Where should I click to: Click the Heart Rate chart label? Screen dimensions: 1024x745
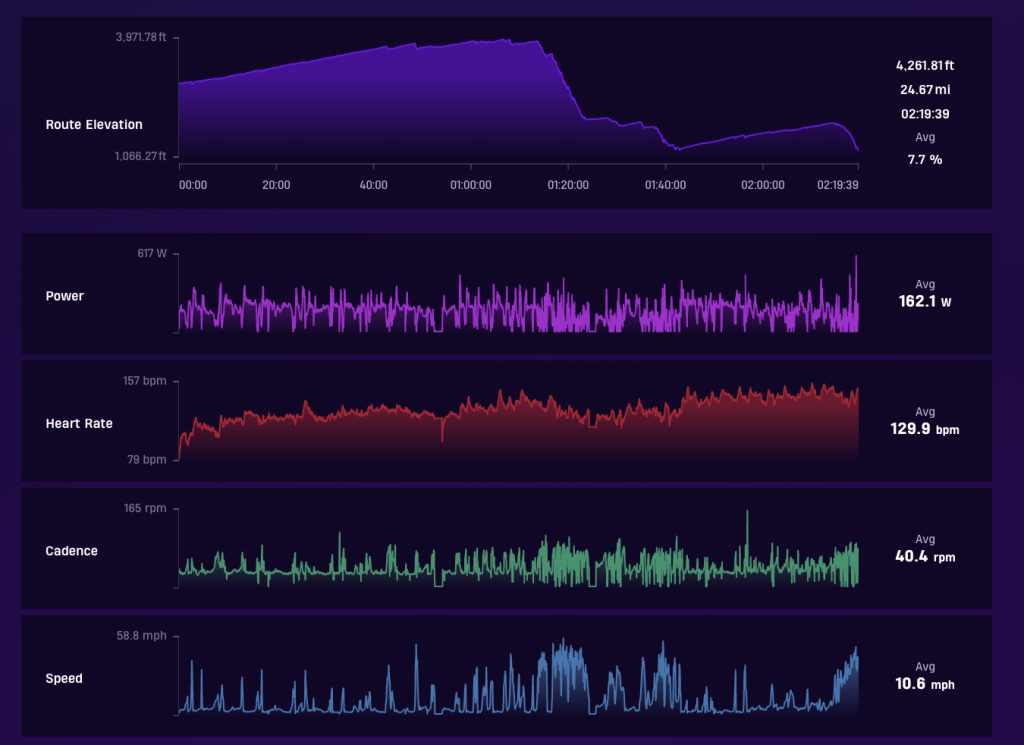point(79,423)
